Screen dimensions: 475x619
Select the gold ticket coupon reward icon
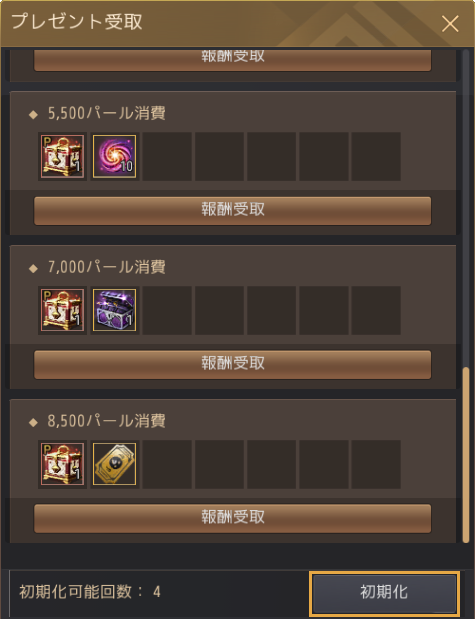pyautogui.click(x=115, y=464)
